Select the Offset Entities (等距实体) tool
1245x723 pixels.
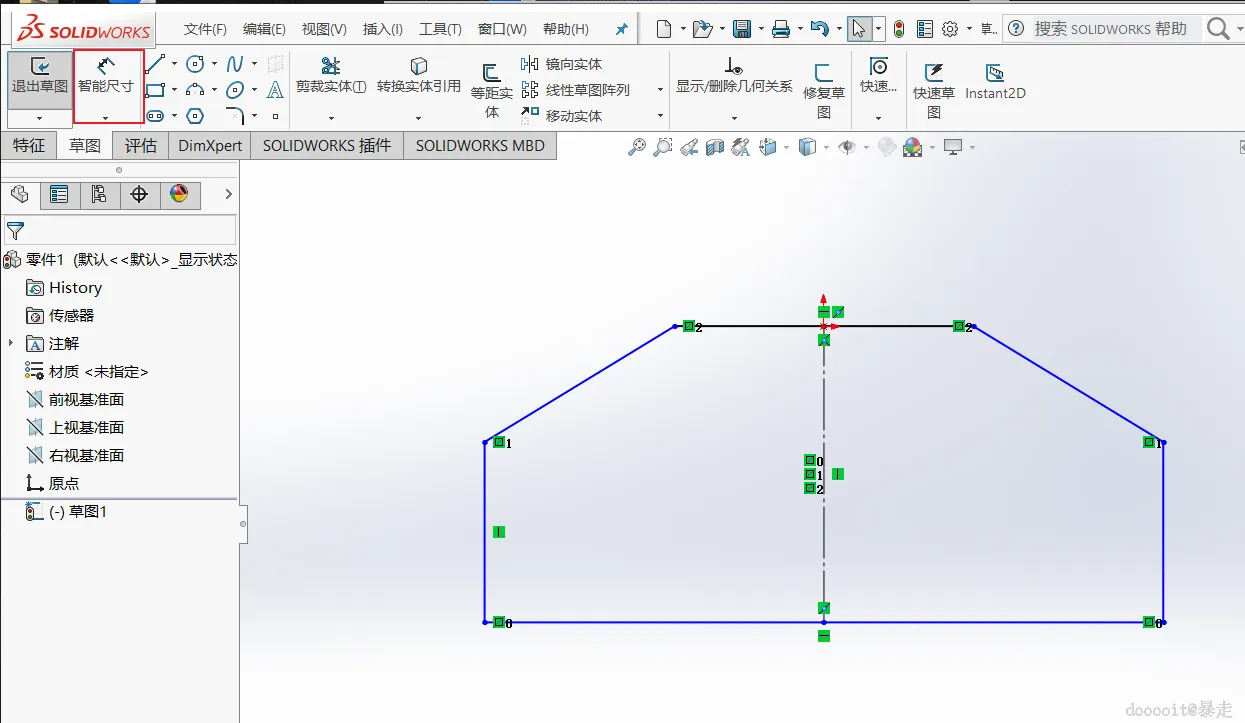coord(491,73)
